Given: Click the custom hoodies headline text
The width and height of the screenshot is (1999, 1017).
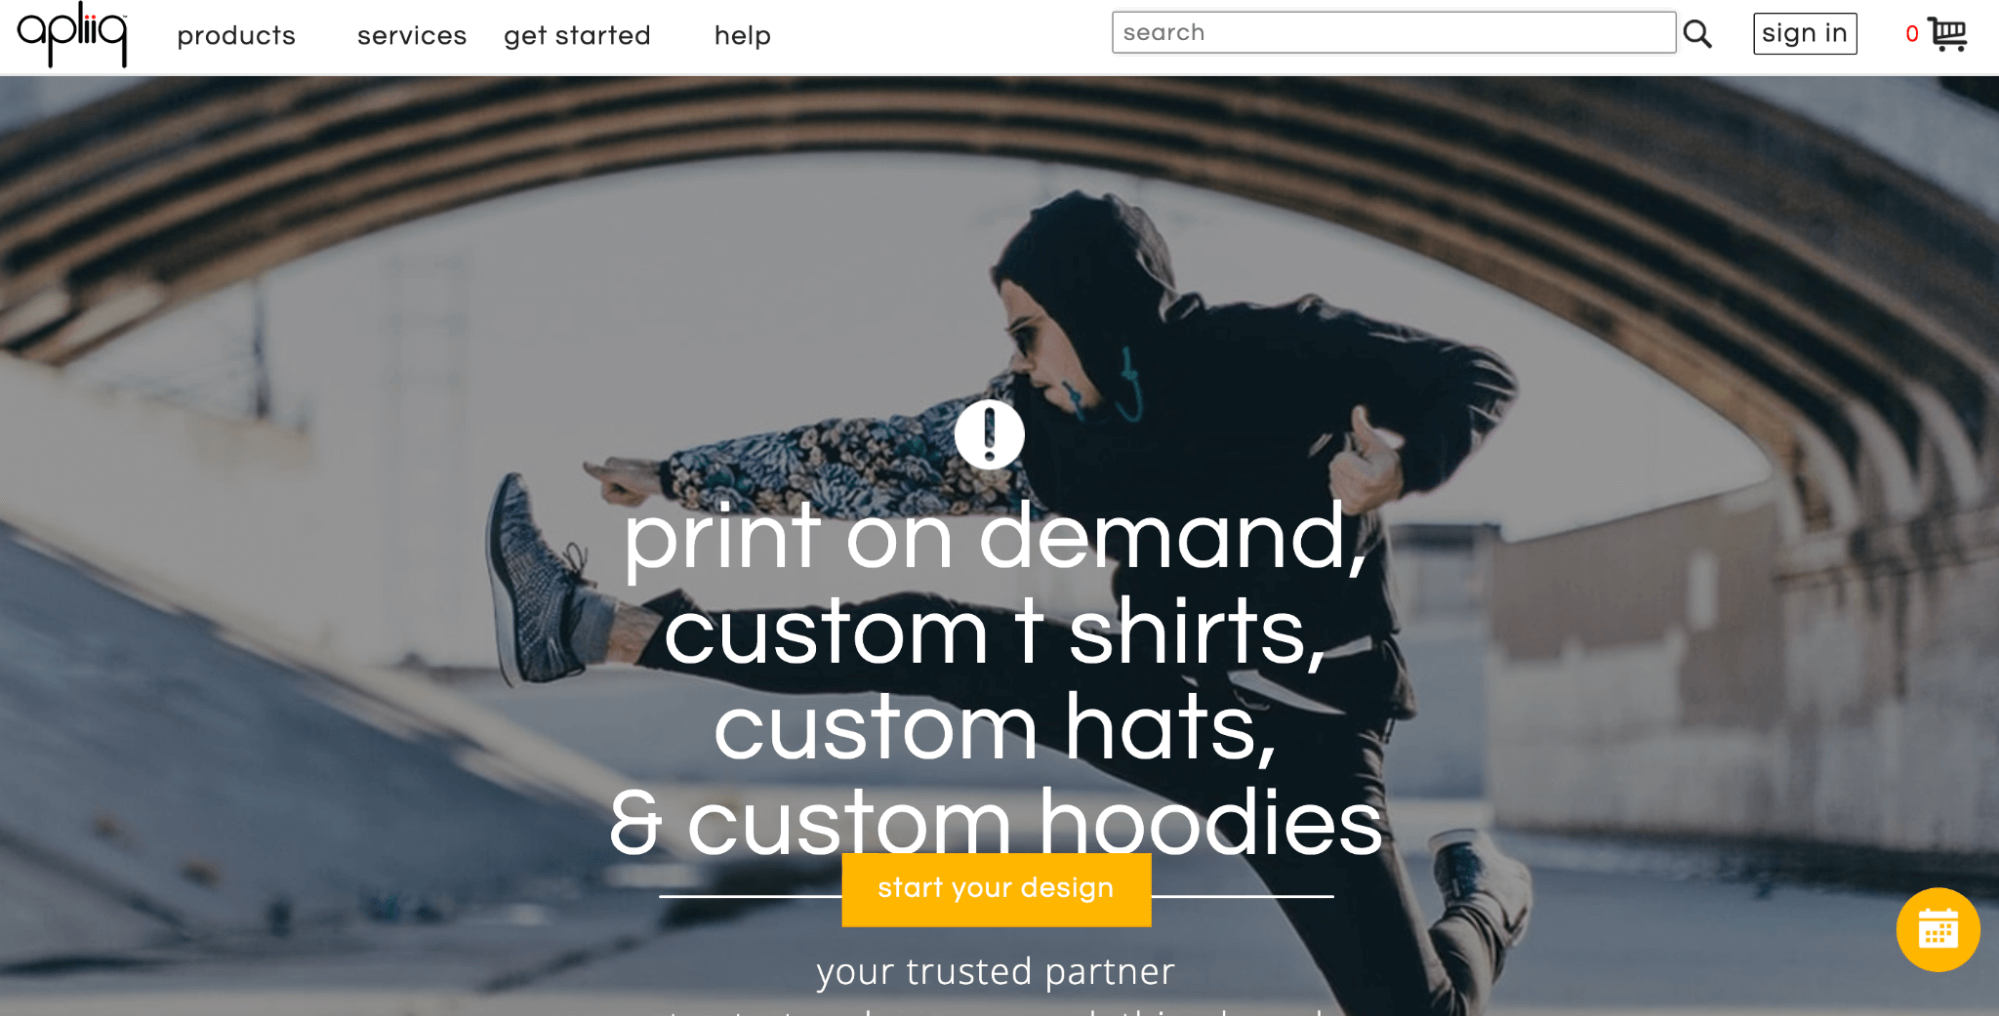Looking at the screenshot, I should [x=995, y=821].
